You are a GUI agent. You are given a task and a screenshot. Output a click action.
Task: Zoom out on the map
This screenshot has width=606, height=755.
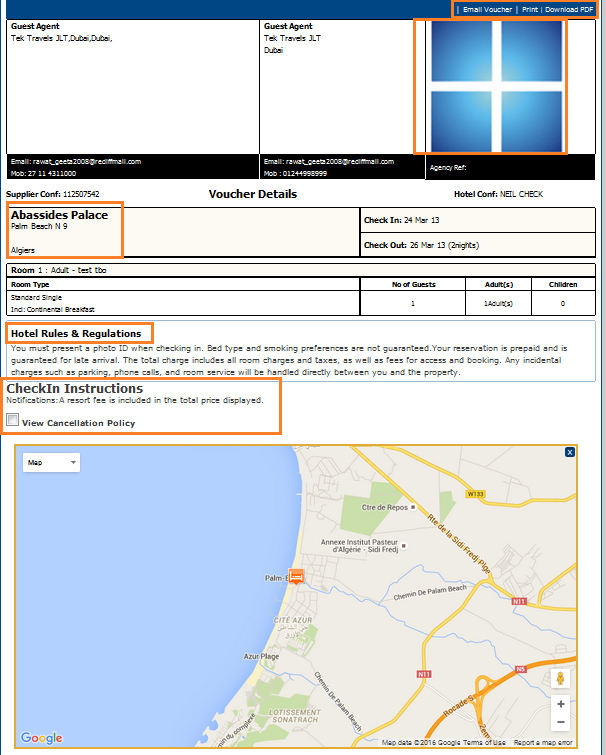pyautogui.click(x=560, y=722)
